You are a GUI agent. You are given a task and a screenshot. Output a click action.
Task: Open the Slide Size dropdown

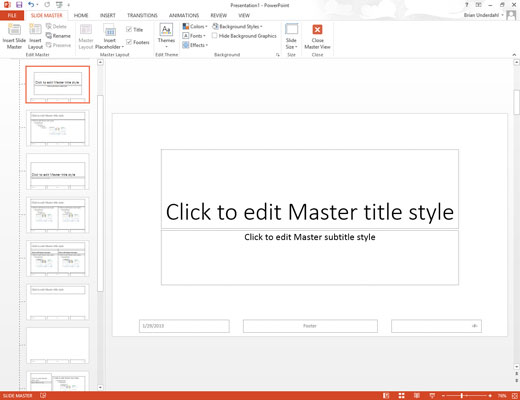[291, 37]
